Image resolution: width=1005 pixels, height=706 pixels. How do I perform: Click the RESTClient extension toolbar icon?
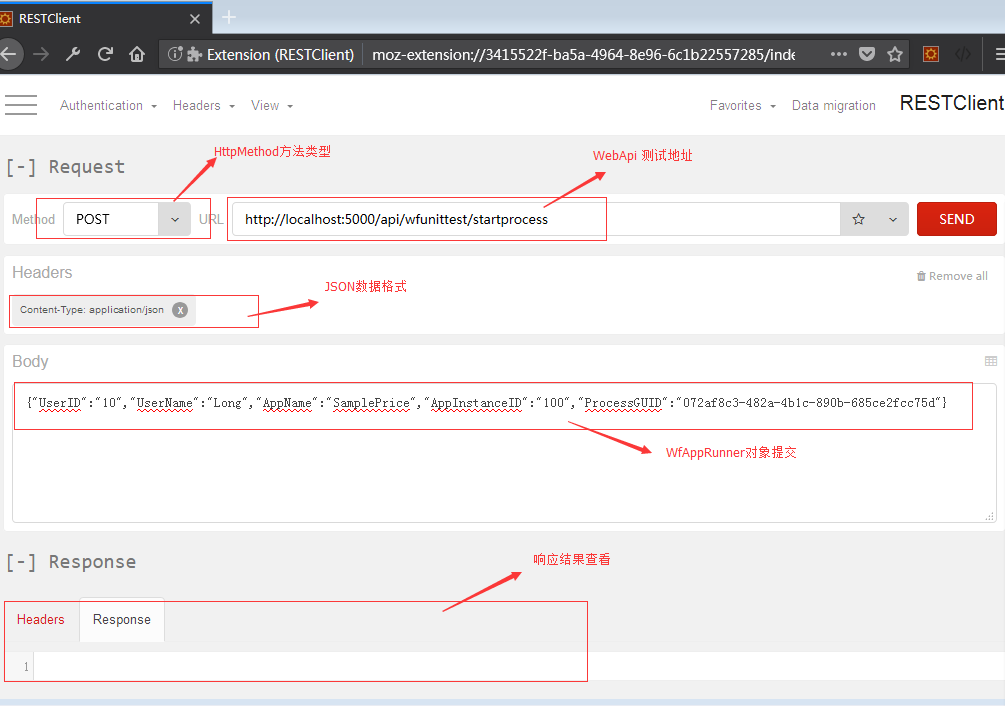point(931,54)
